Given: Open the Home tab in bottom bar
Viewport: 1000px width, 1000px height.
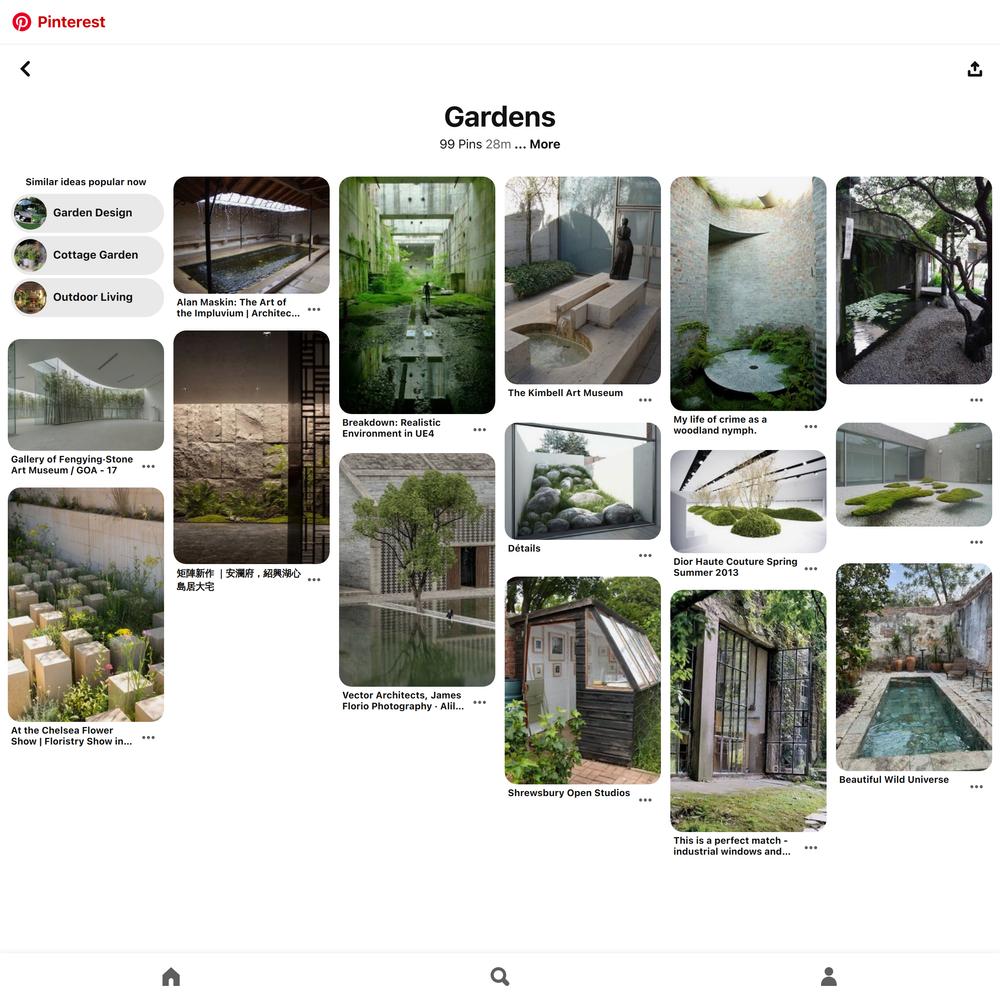Looking at the screenshot, I should click(171, 976).
